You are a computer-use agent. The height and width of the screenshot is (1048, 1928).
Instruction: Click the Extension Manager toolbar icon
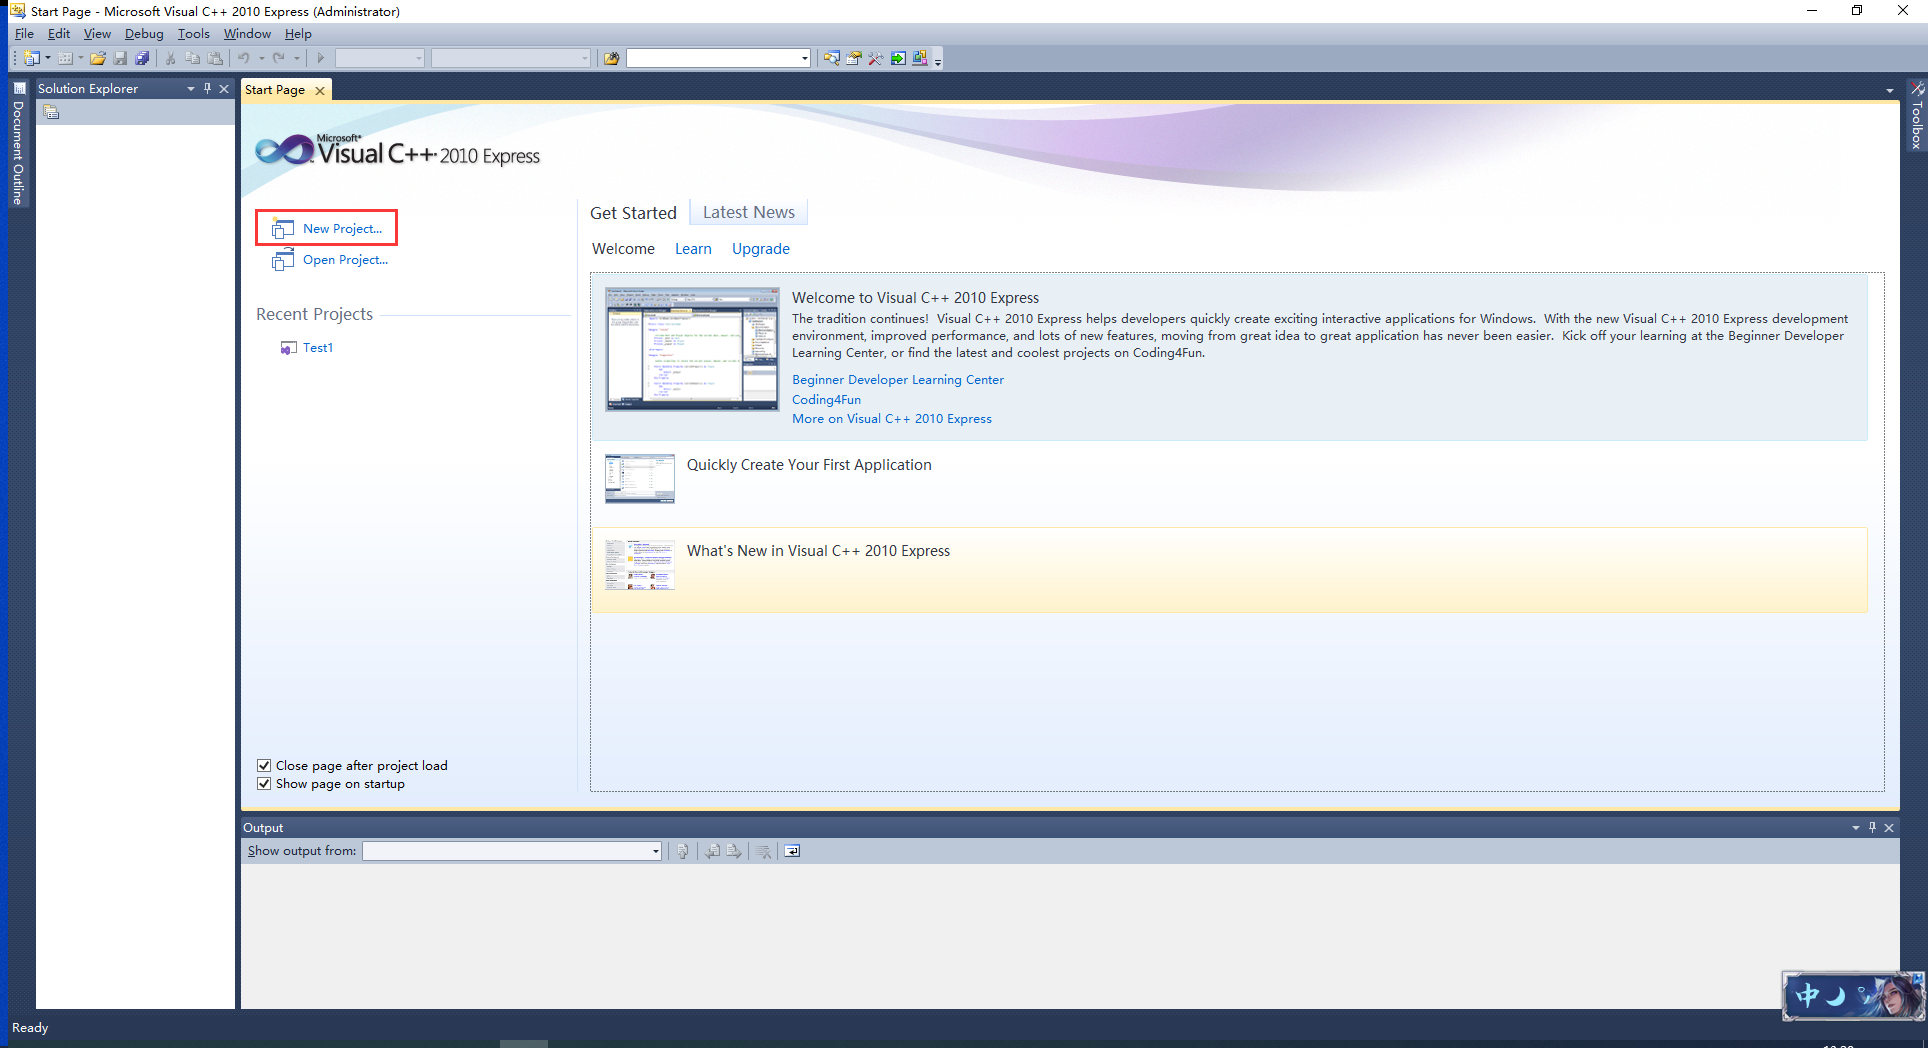coord(920,58)
